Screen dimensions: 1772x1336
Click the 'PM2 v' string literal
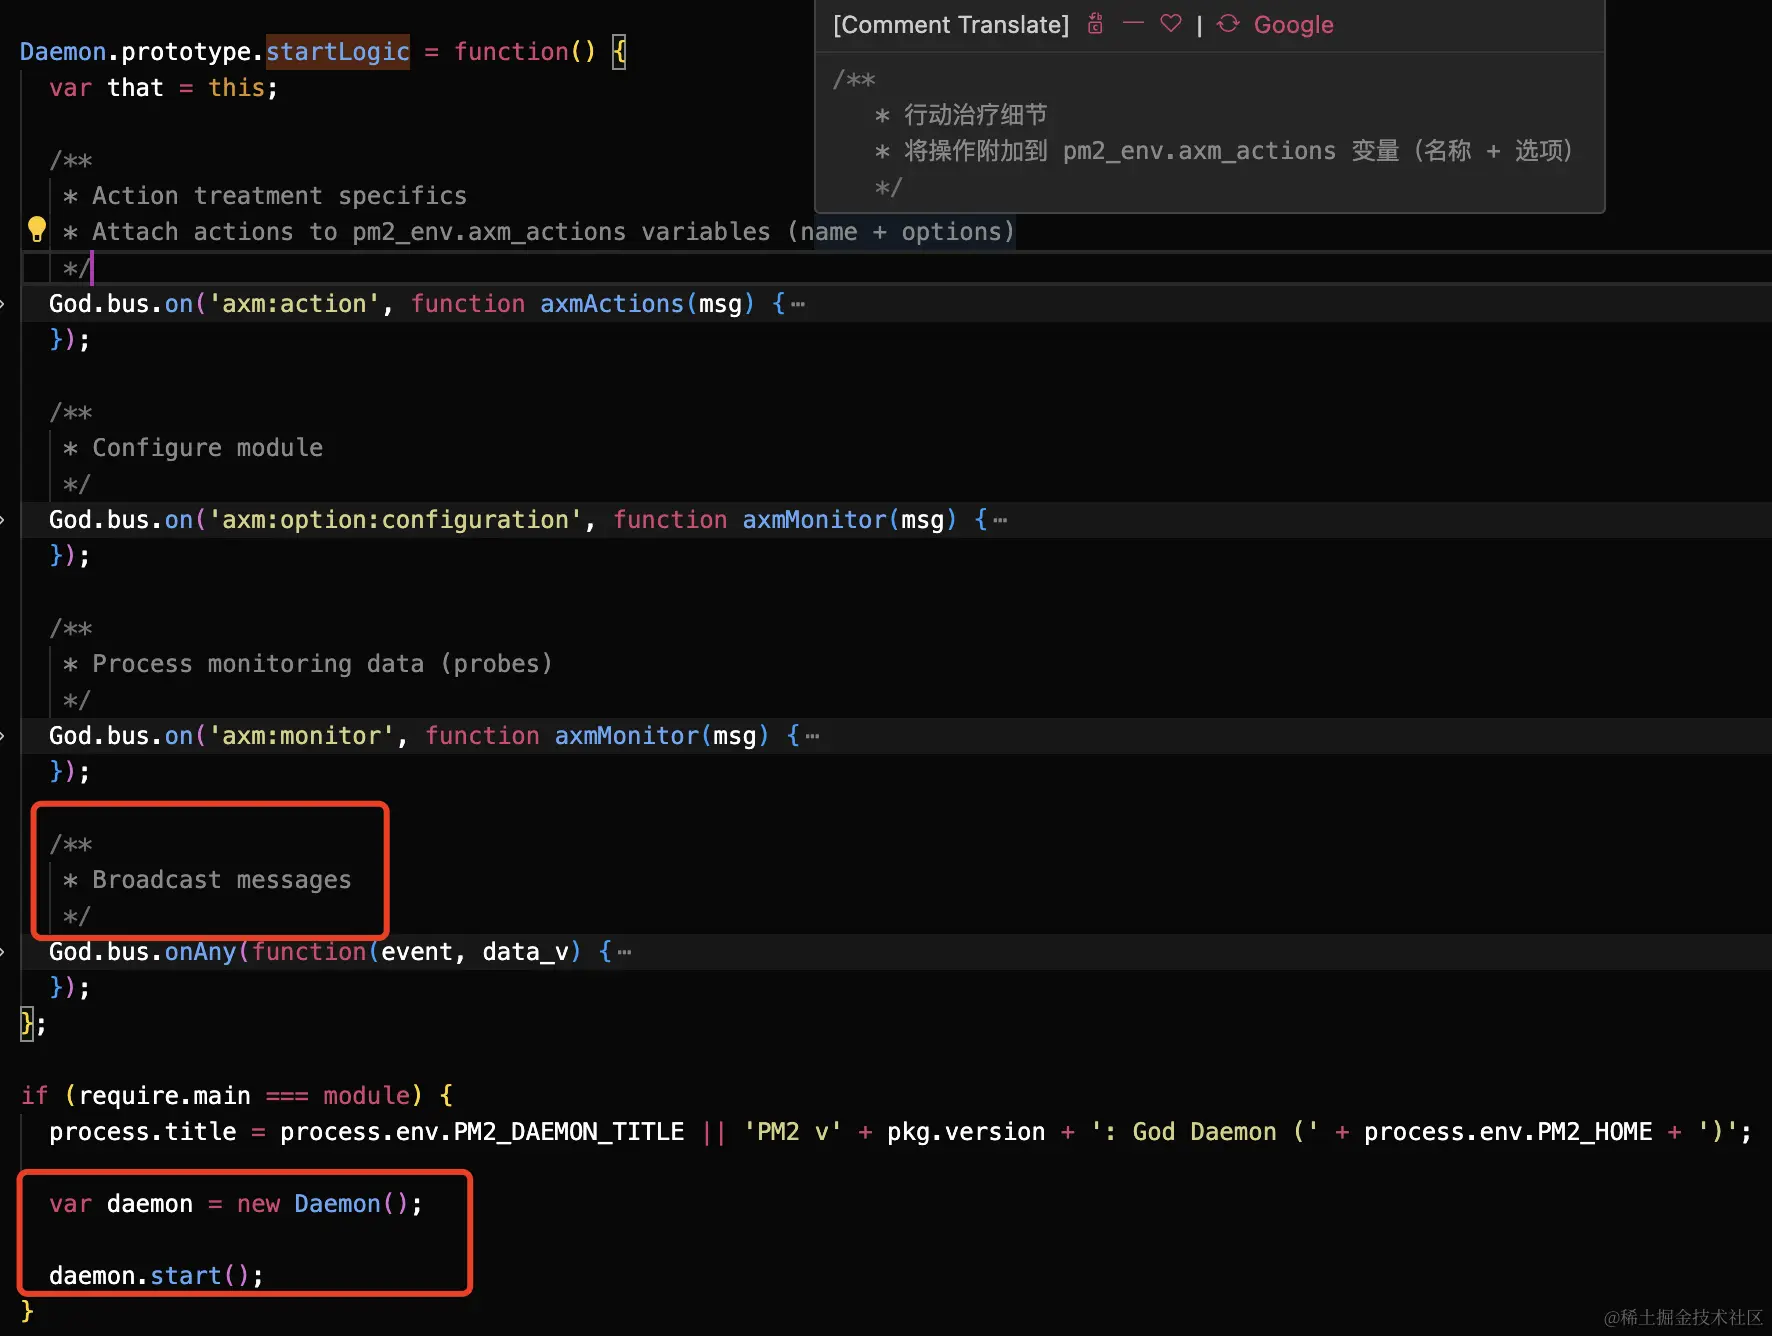point(793,1132)
